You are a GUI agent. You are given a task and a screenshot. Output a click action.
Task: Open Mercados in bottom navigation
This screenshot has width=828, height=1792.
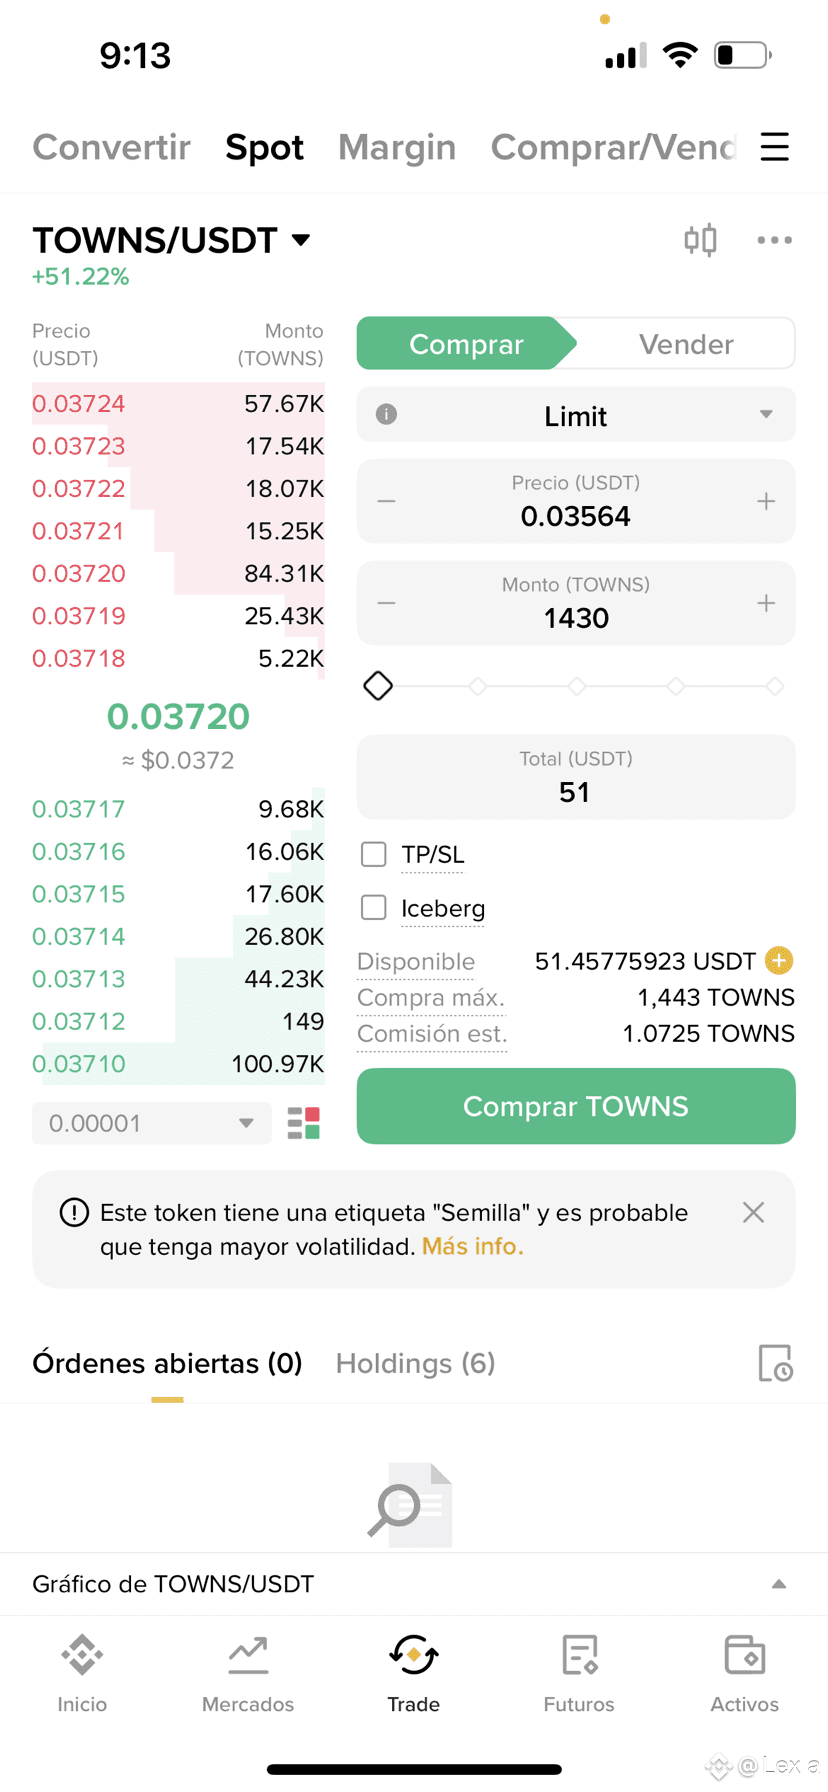coord(248,1674)
